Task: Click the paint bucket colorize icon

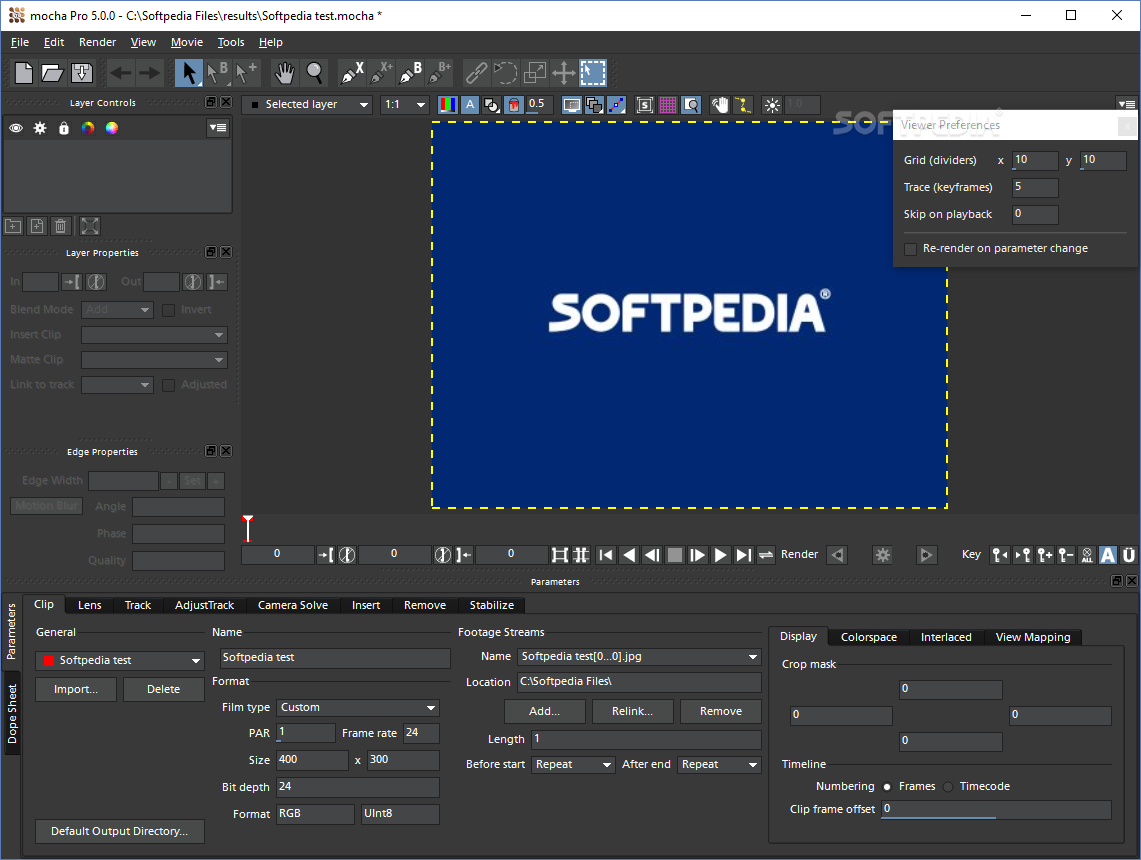Action: click(x=514, y=105)
